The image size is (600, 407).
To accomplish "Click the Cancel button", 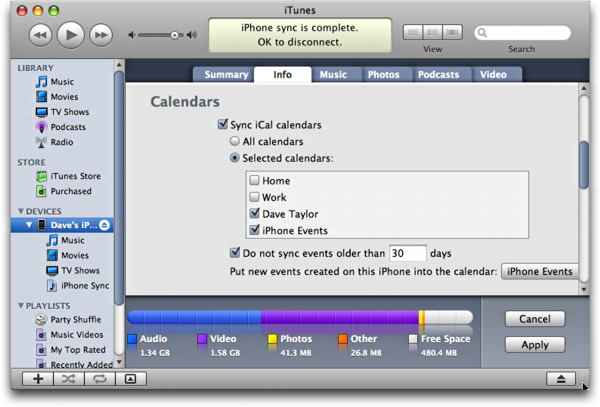I will 535,319.
